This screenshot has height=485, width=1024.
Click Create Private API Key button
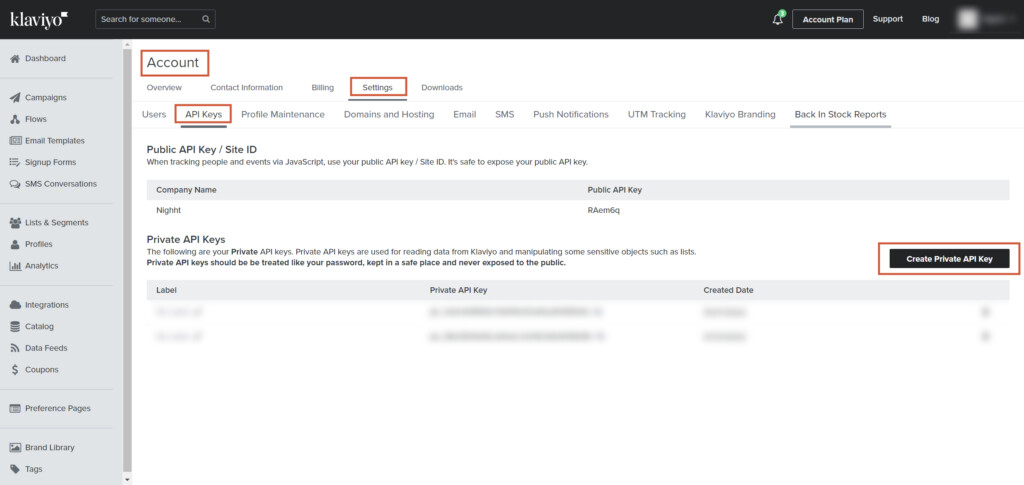point(949,259)
